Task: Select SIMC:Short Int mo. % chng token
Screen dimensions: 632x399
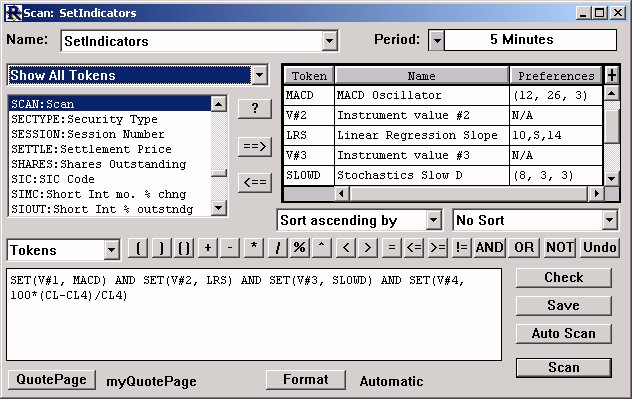Action: coord(110,194)
